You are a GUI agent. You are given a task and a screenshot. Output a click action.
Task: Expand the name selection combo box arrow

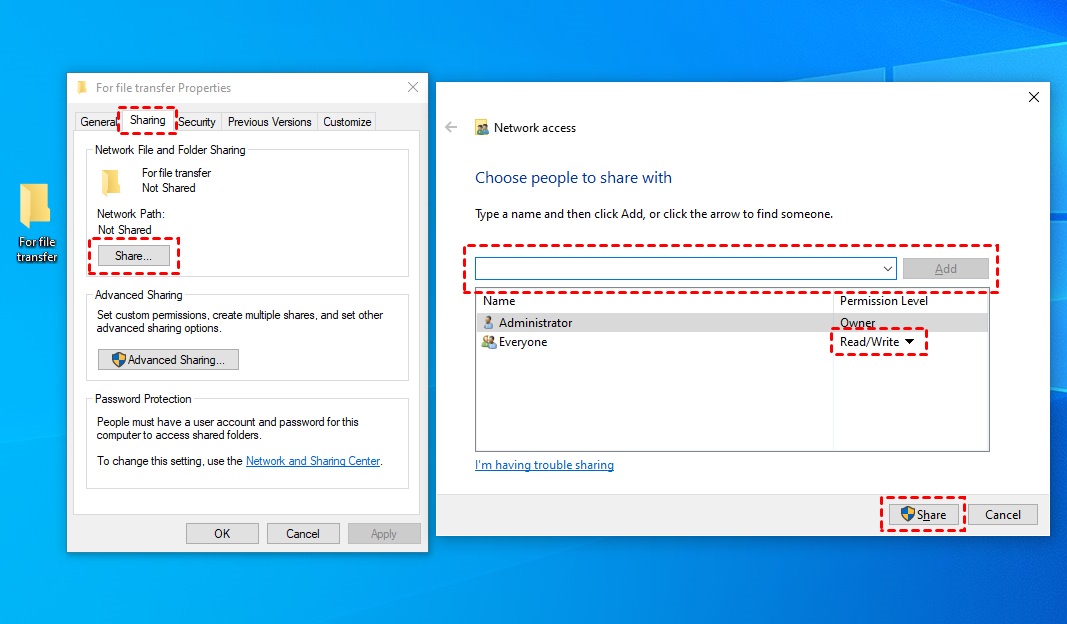pyautogui.click(x=887, y=268)
